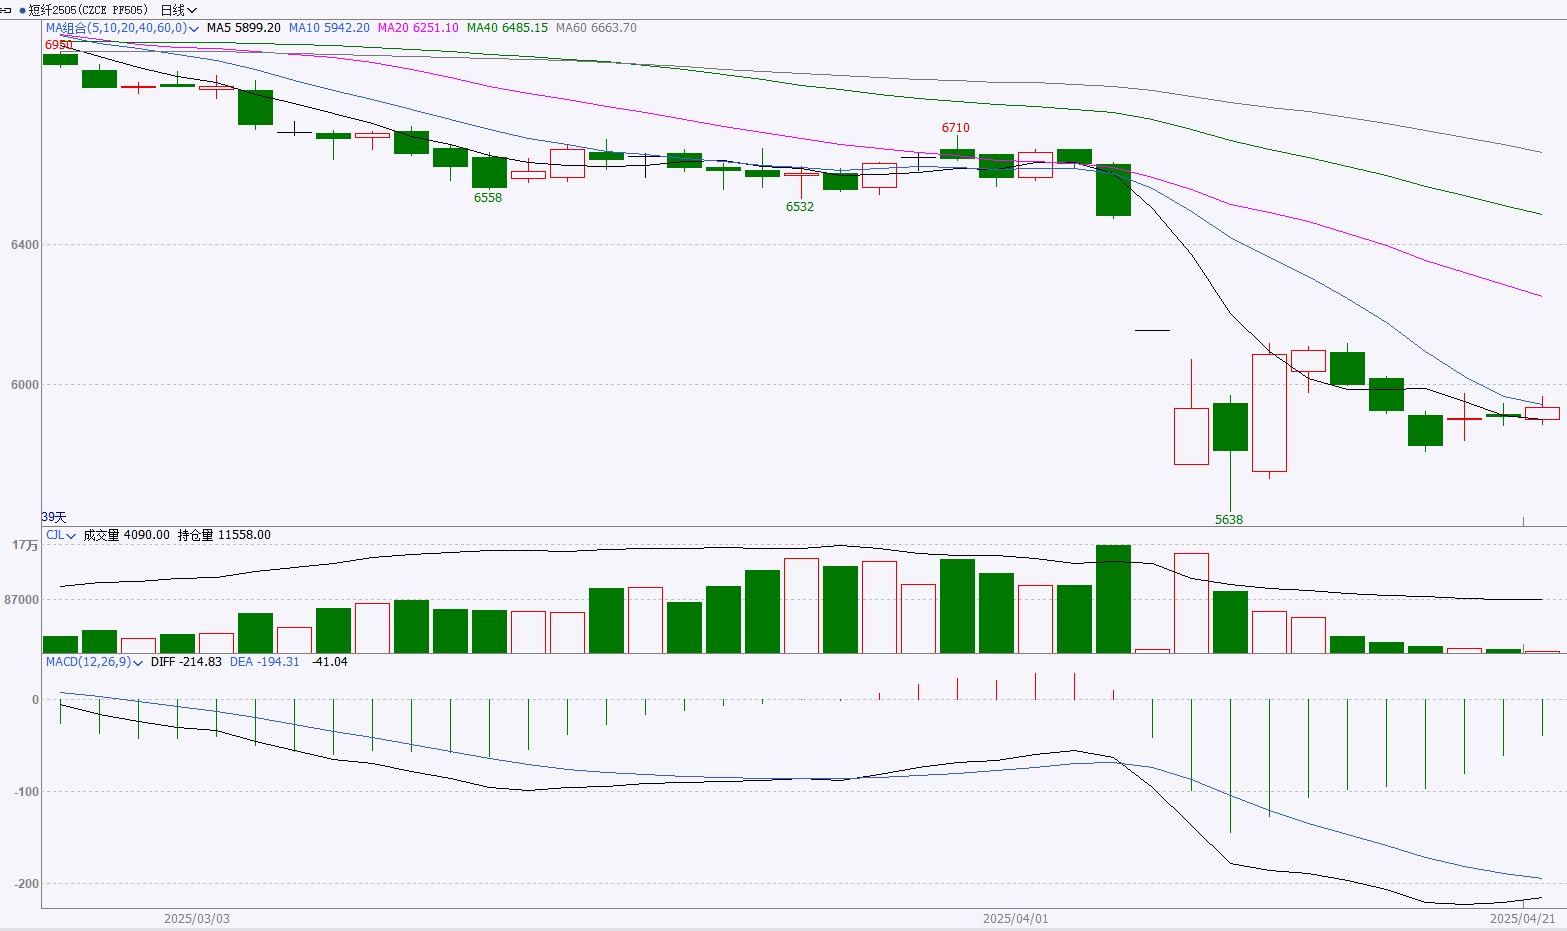
Task: Select the magenta MA20 6251.10 legend
Action: pyautogui.click(x=417, y=28)
